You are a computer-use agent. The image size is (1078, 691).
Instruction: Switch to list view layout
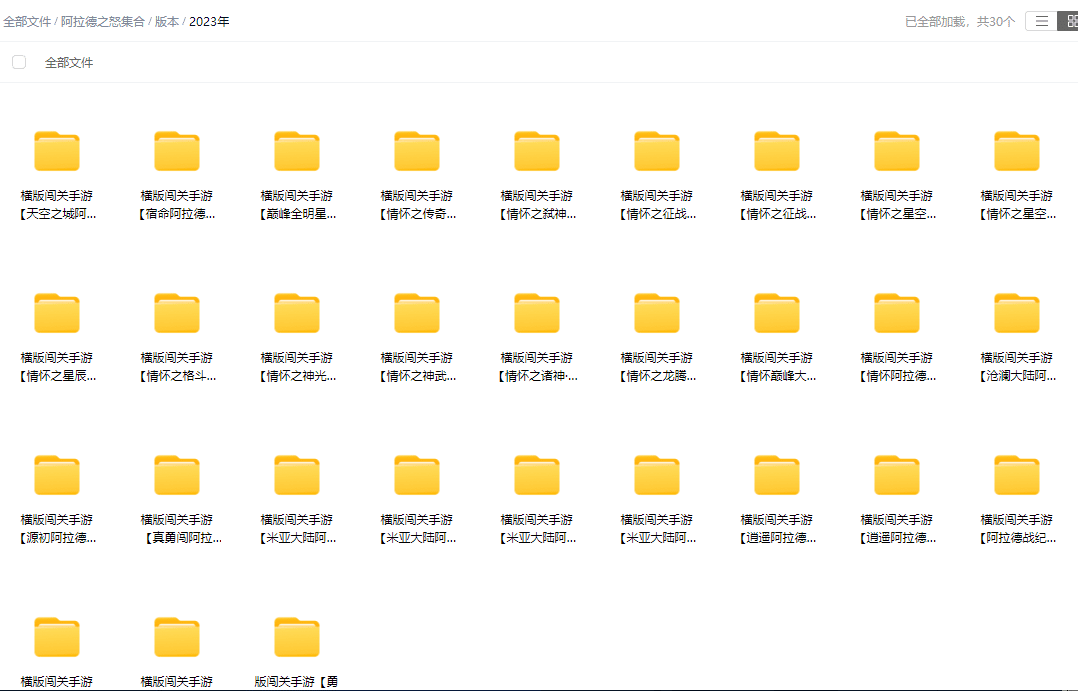(1041, 21)
